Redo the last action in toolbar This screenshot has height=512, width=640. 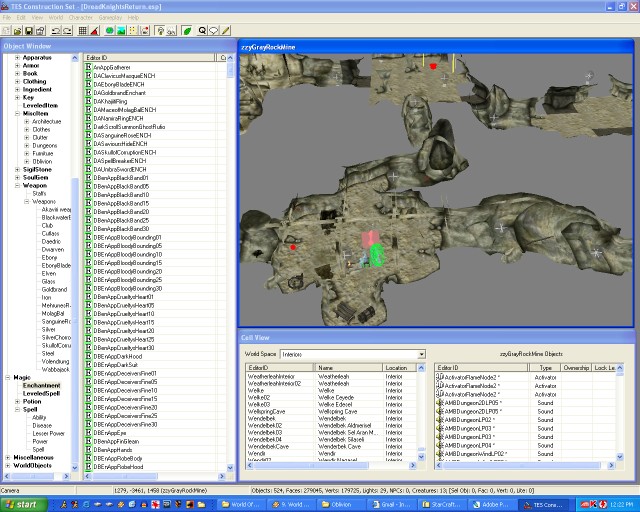[67, 31]
